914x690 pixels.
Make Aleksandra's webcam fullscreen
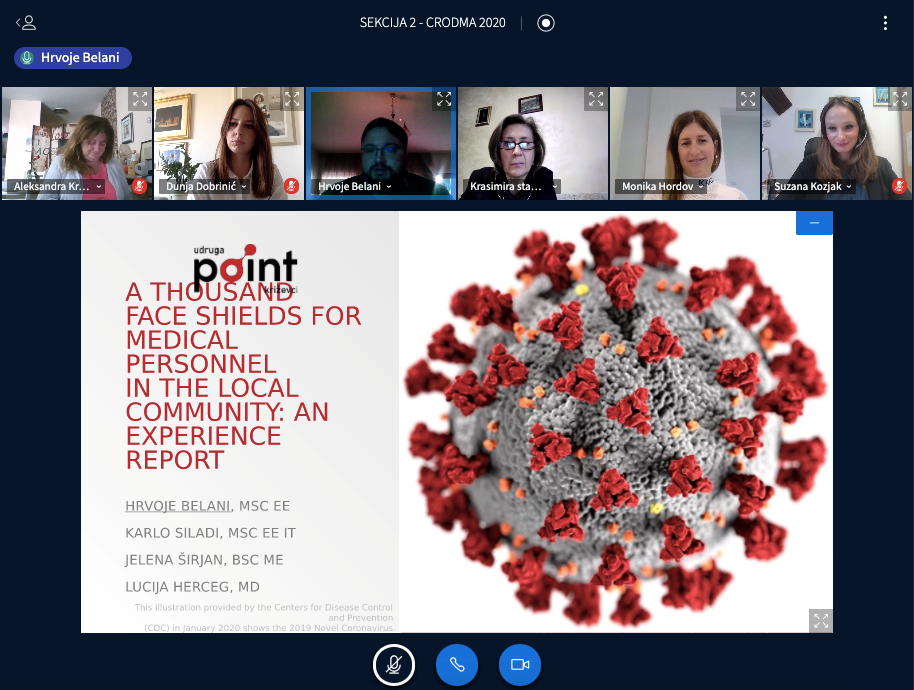click(x=139, y=98)
